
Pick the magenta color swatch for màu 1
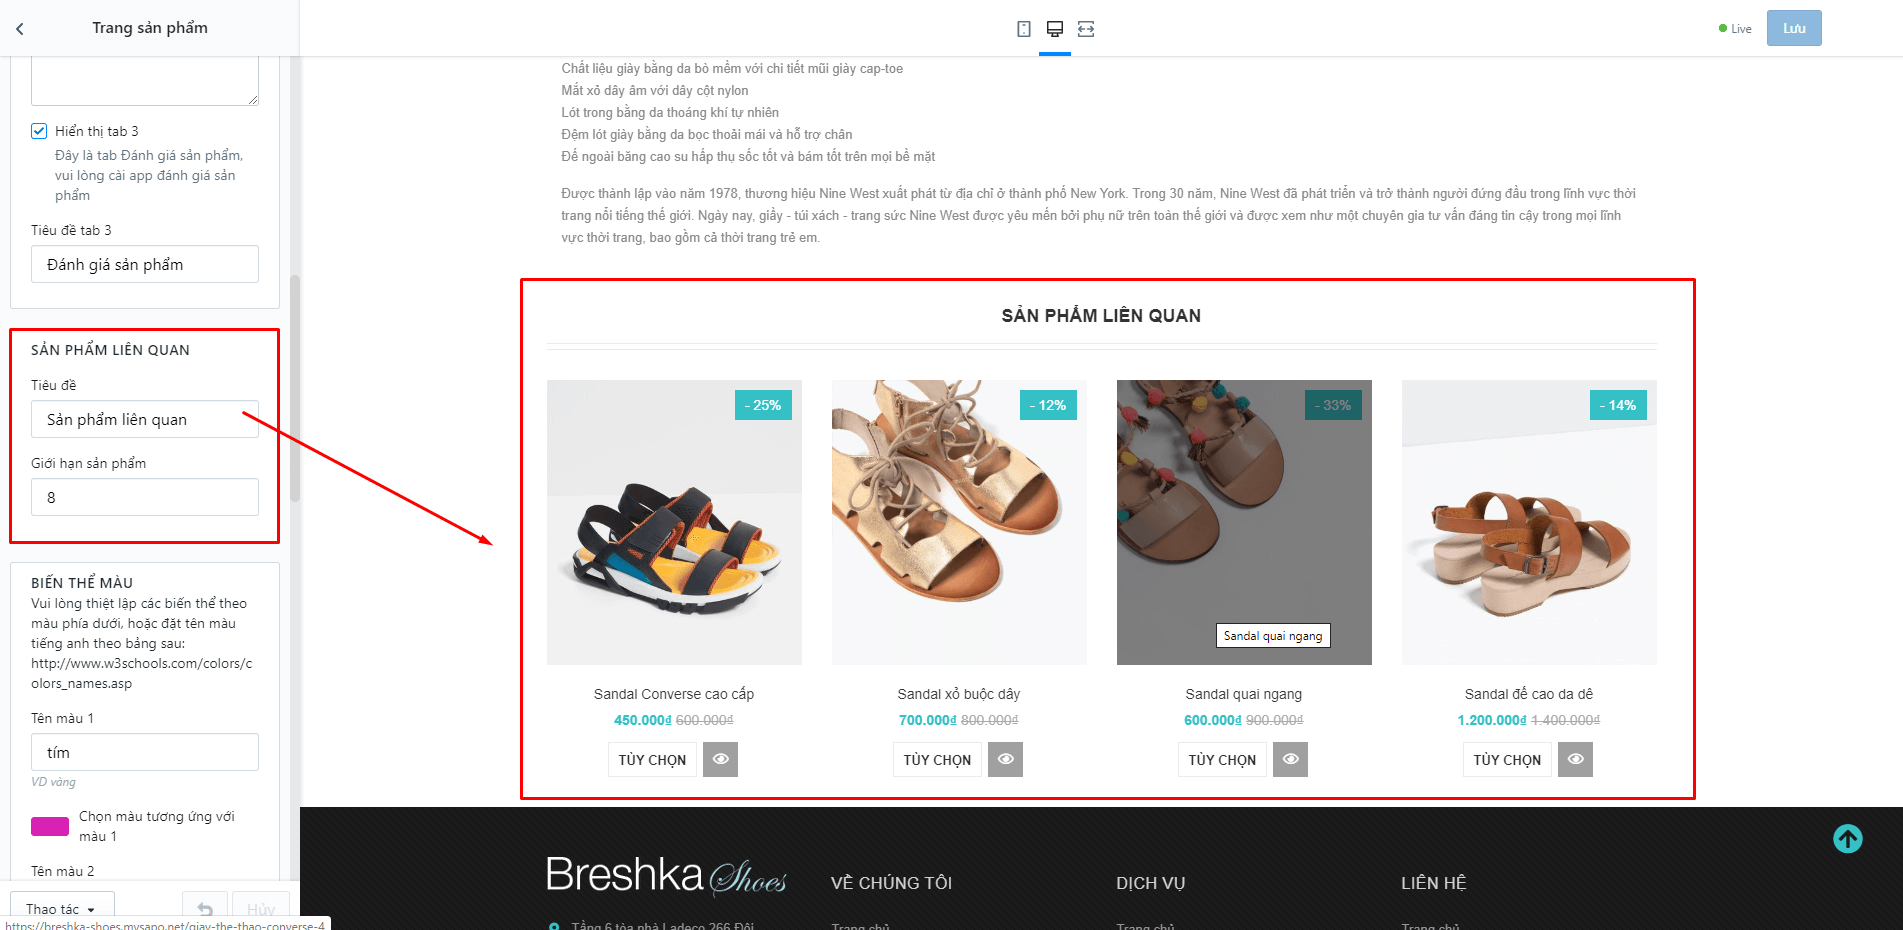click(x=50, y=826)
